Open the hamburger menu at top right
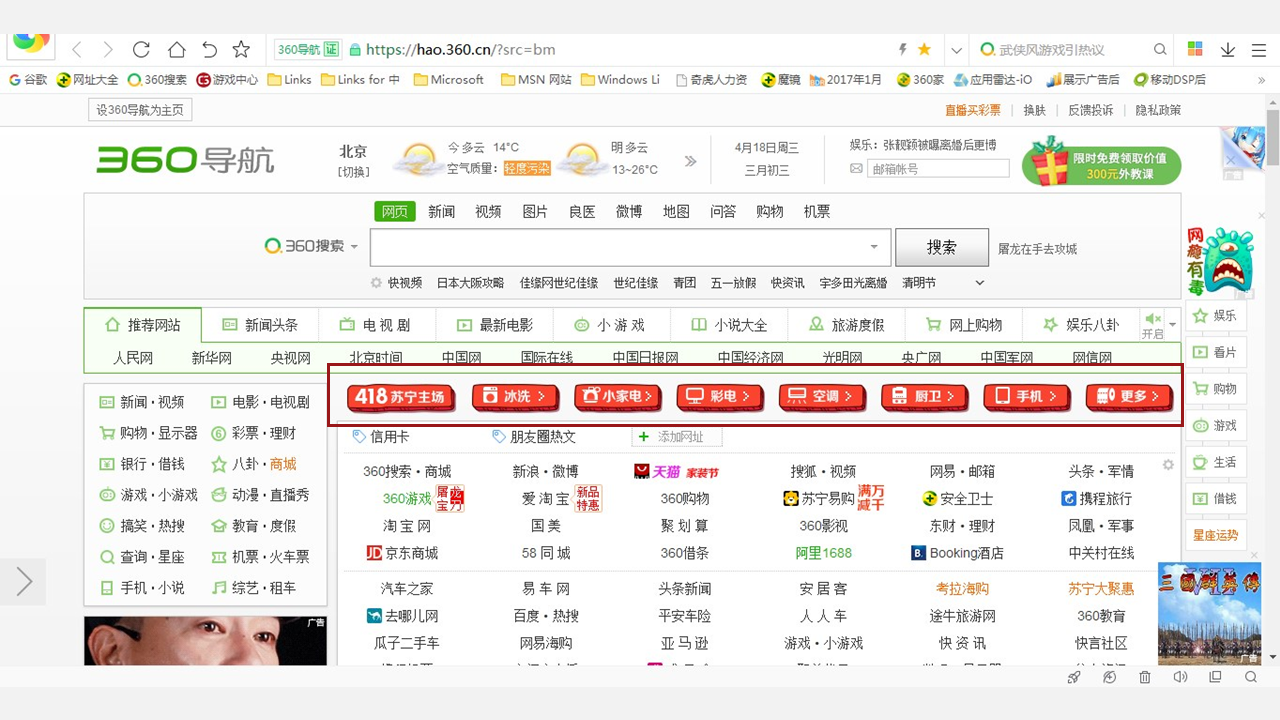 click(x=1258, y=48)
